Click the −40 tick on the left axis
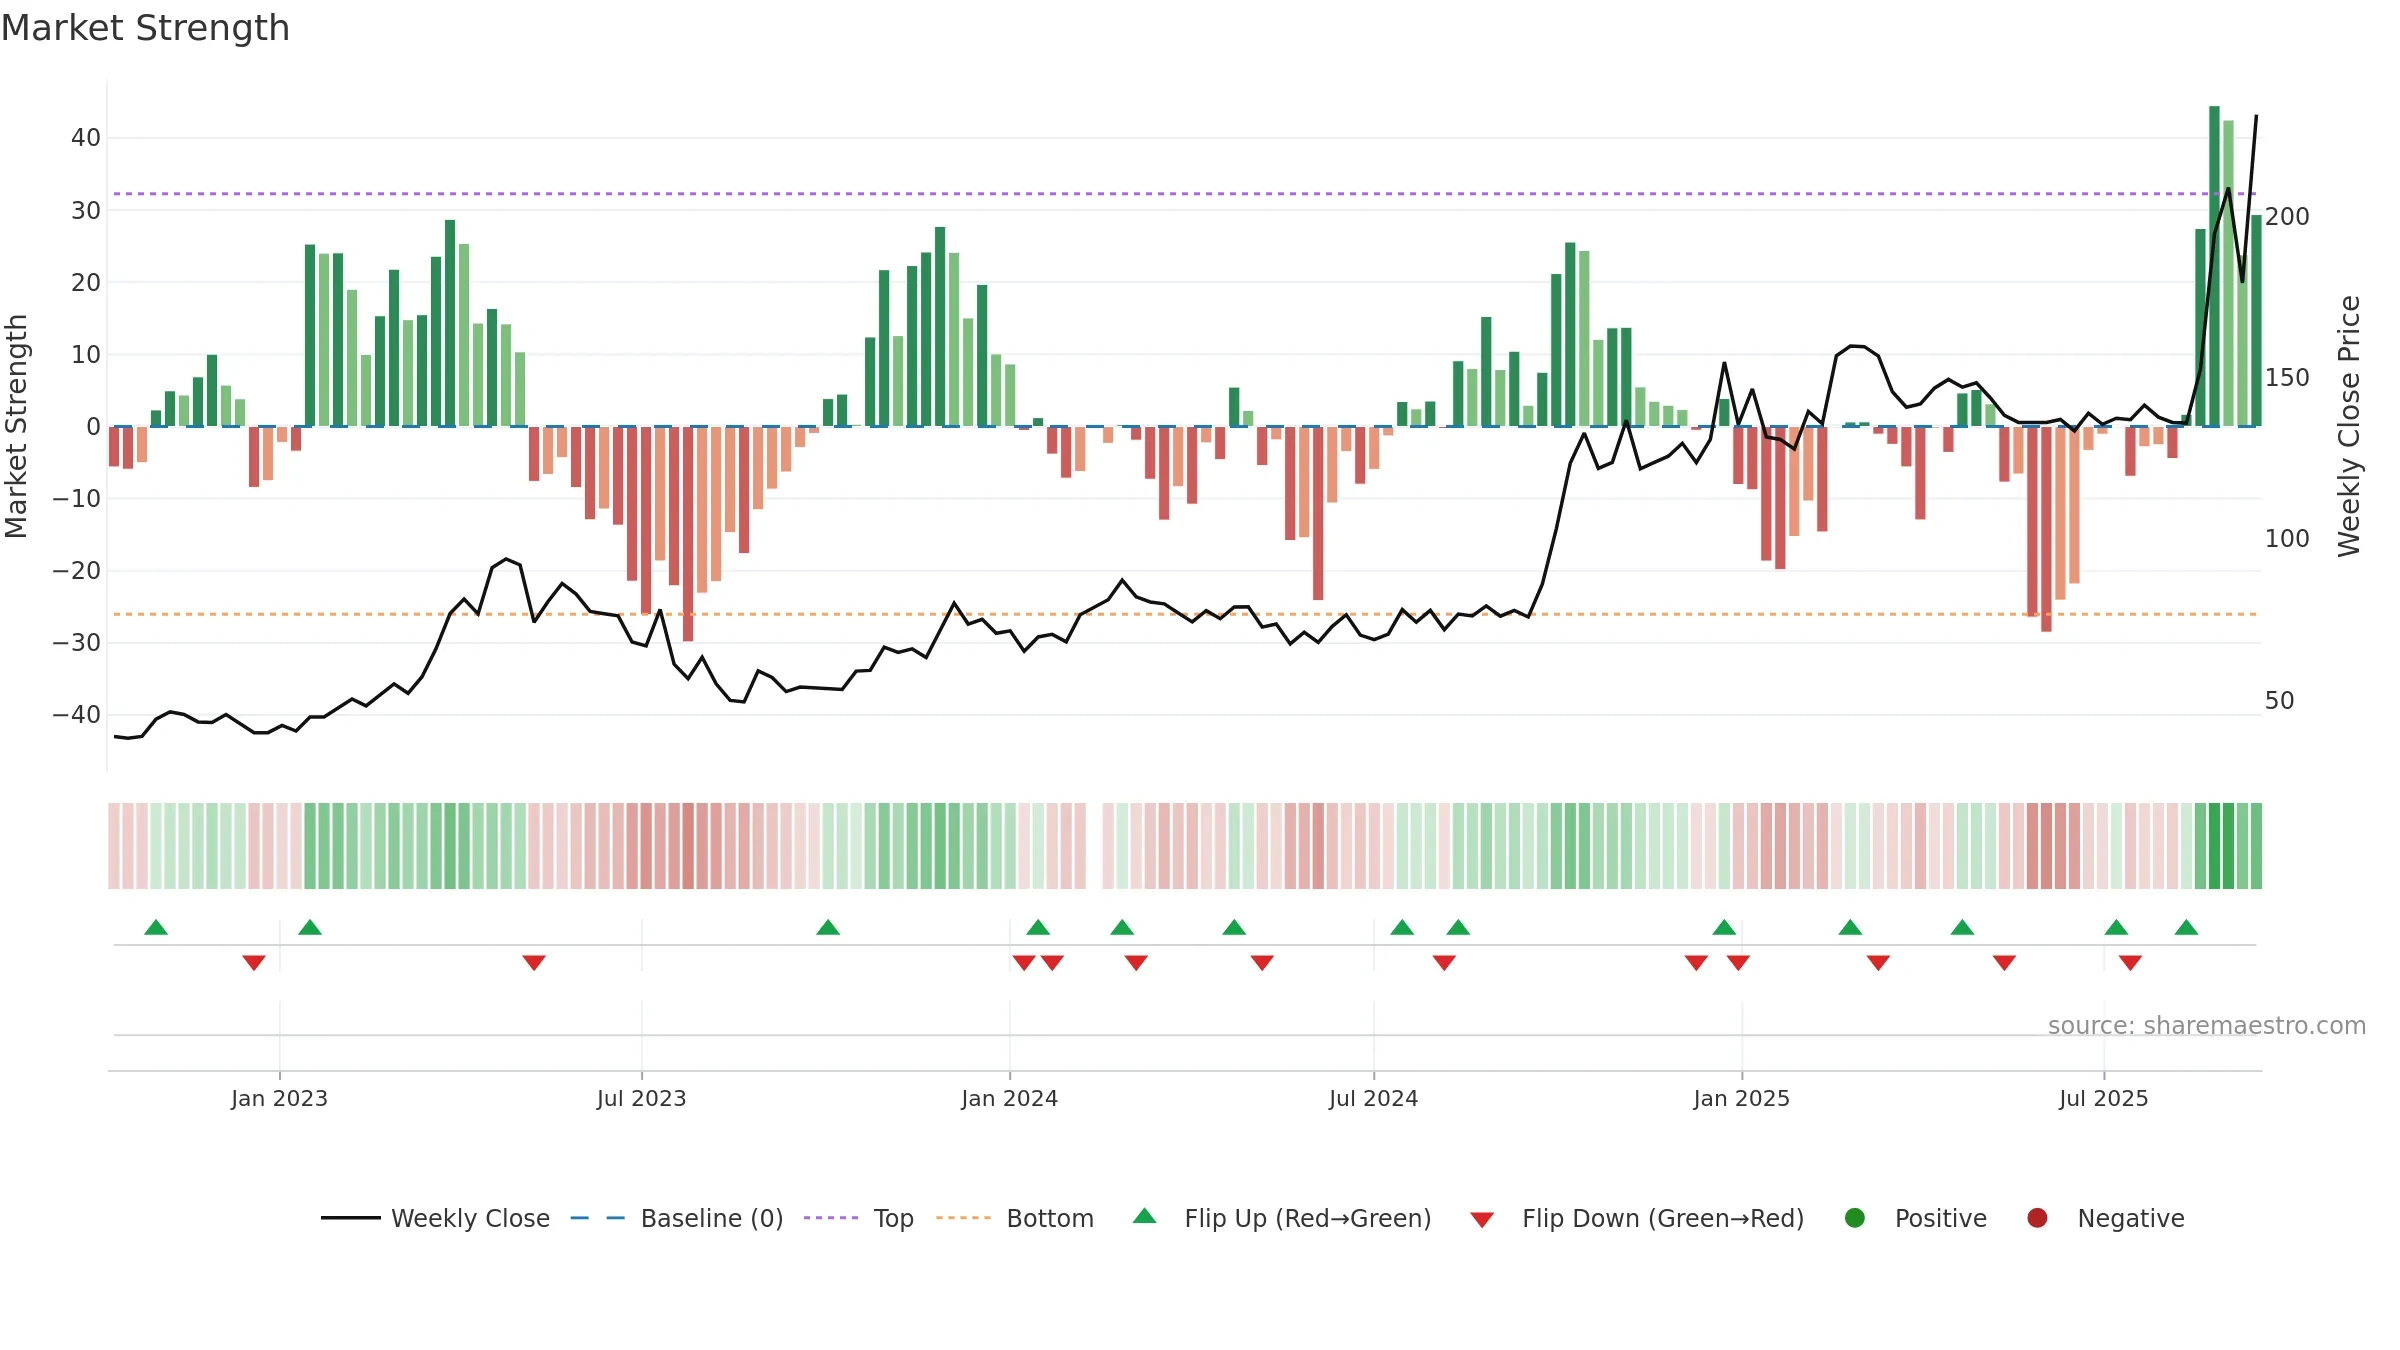Viewport: 2400px width, 1350px height. click(x=77, y=715)
